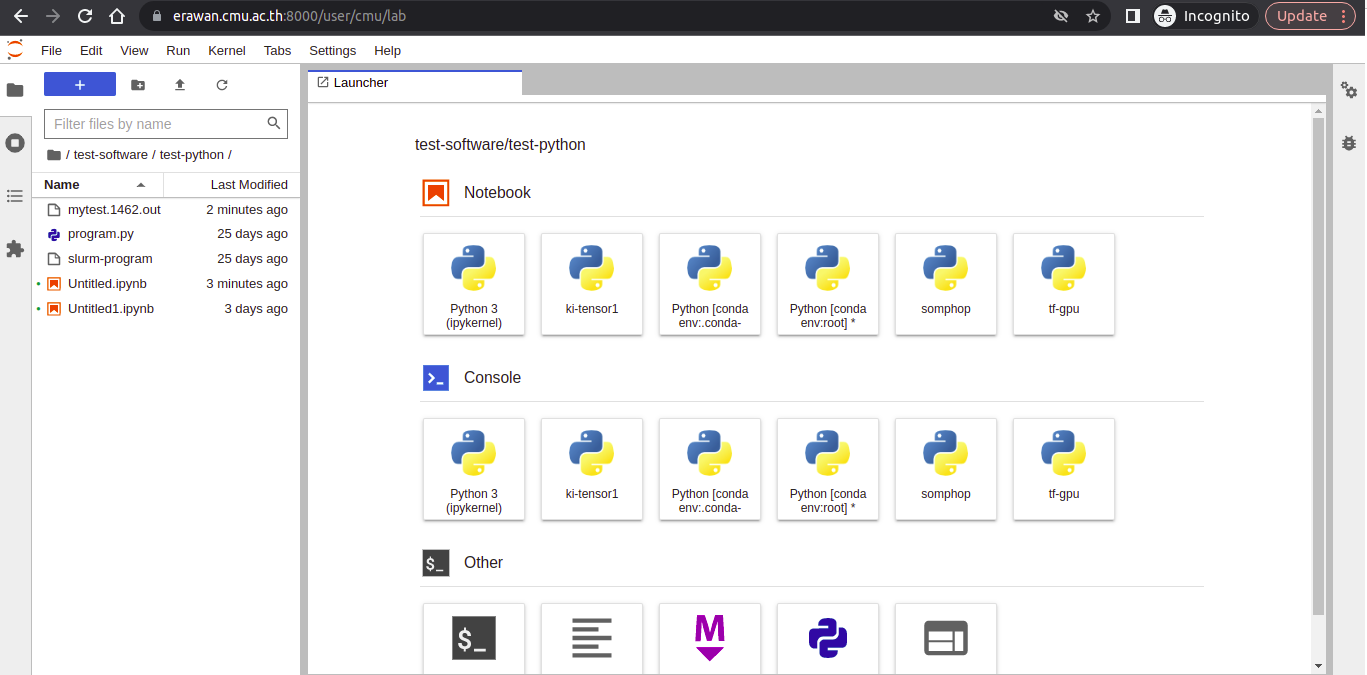Screen dimensions: 1367x675
Task: Open the File Browser sidebar tab
Action: pyautogui.click(x=15, y=90)
